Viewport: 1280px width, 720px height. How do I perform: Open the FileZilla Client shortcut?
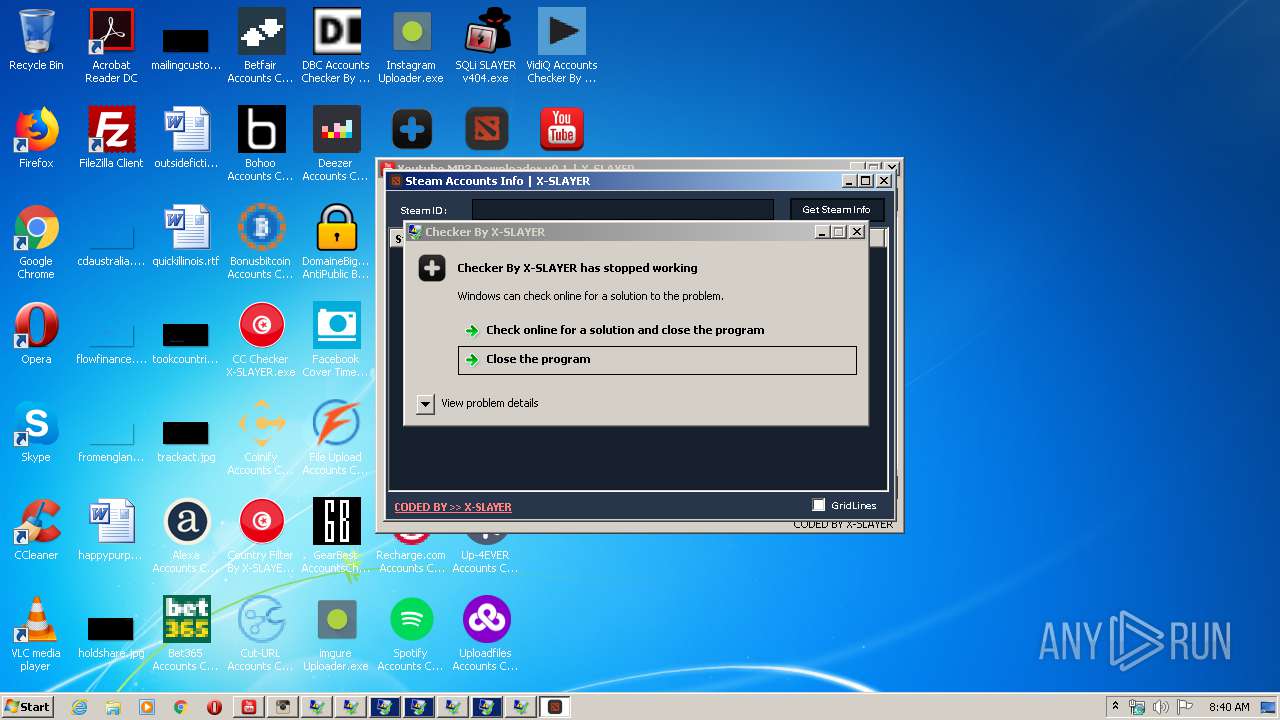(x=111, y=138)
